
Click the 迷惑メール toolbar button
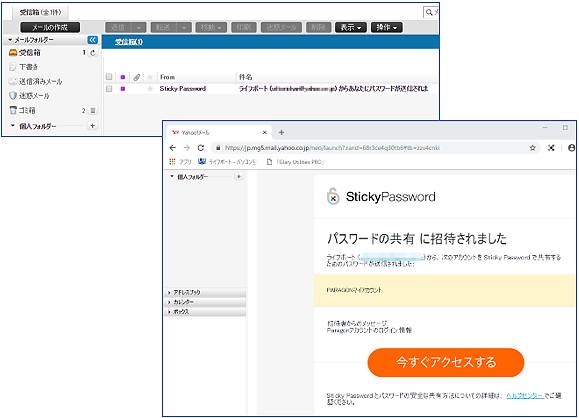(281, 27)
